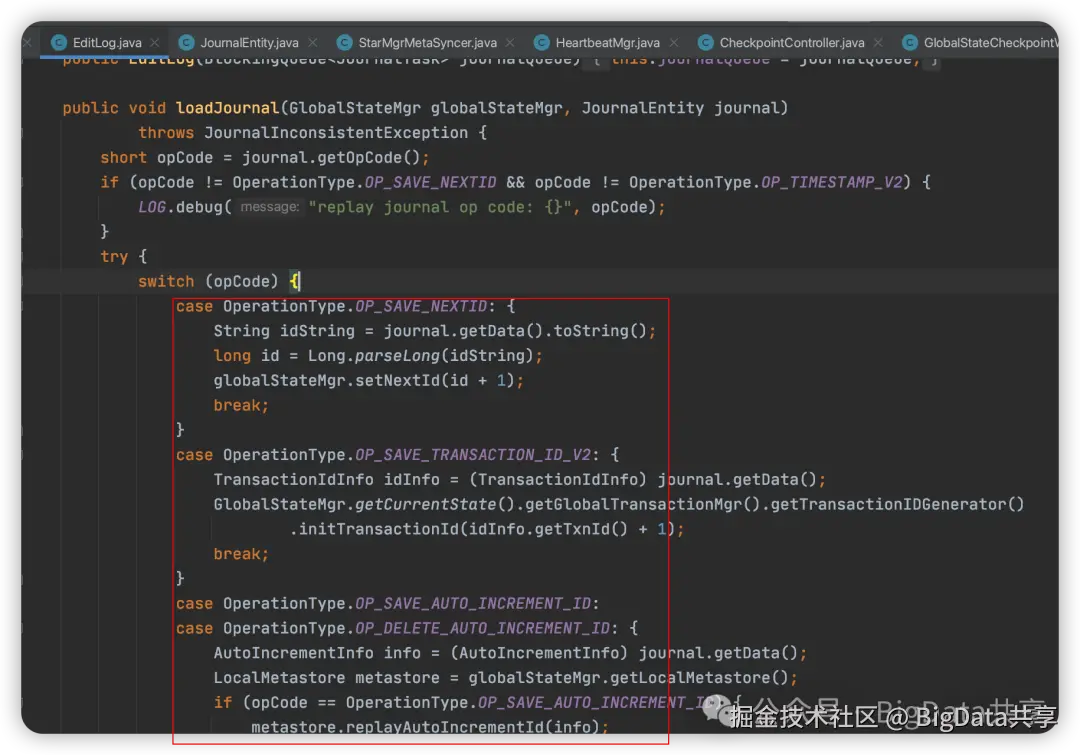Switch to HeartbeatMgr.java tab

[607, 43]
